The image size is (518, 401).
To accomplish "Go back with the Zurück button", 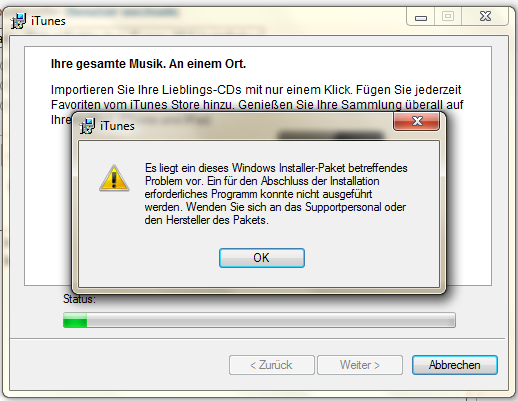I will 272,365.
